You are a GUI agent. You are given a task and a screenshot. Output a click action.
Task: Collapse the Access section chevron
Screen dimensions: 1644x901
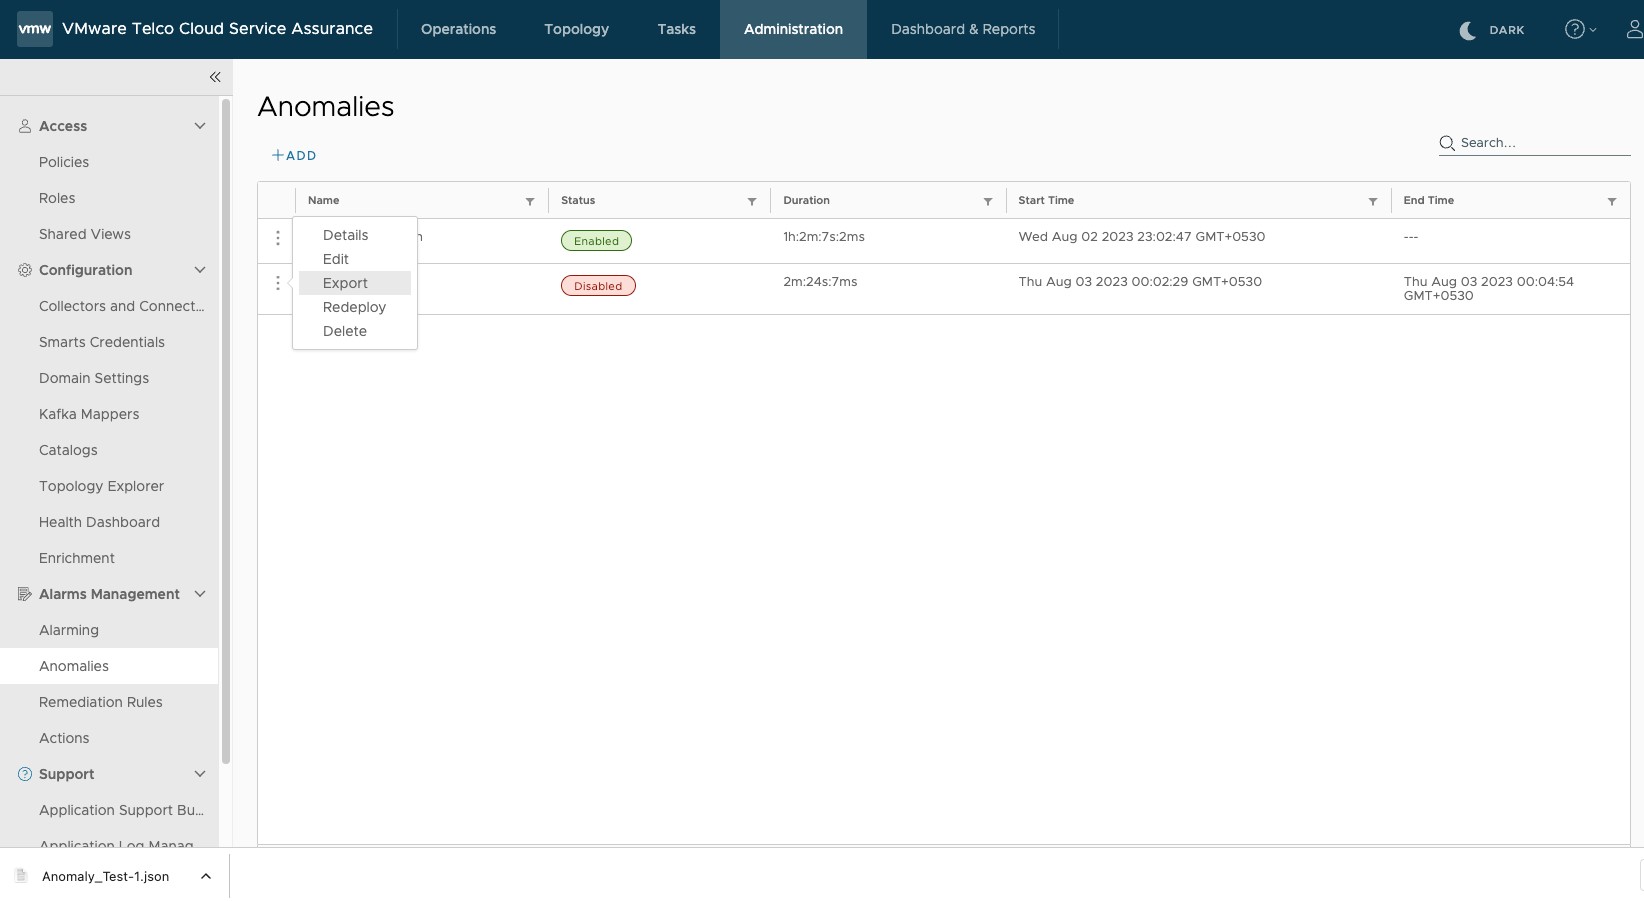[200, 126]
